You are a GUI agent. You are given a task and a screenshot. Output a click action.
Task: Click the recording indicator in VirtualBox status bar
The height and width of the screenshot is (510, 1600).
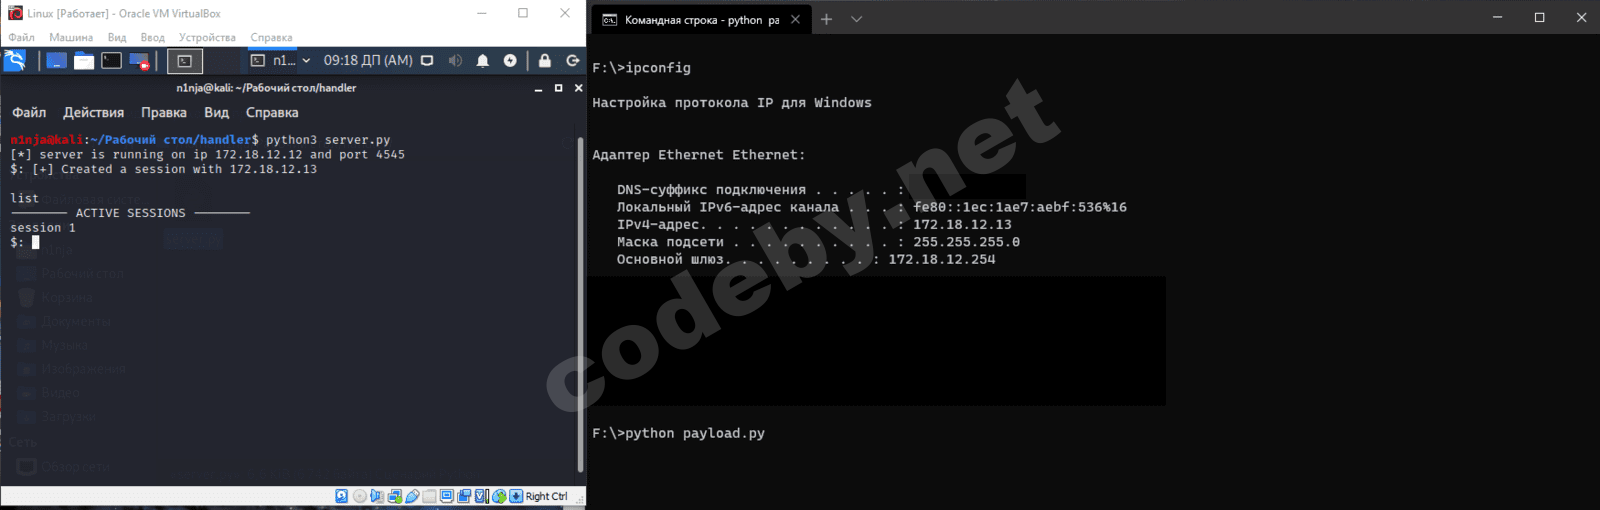(x=464, y=496)
